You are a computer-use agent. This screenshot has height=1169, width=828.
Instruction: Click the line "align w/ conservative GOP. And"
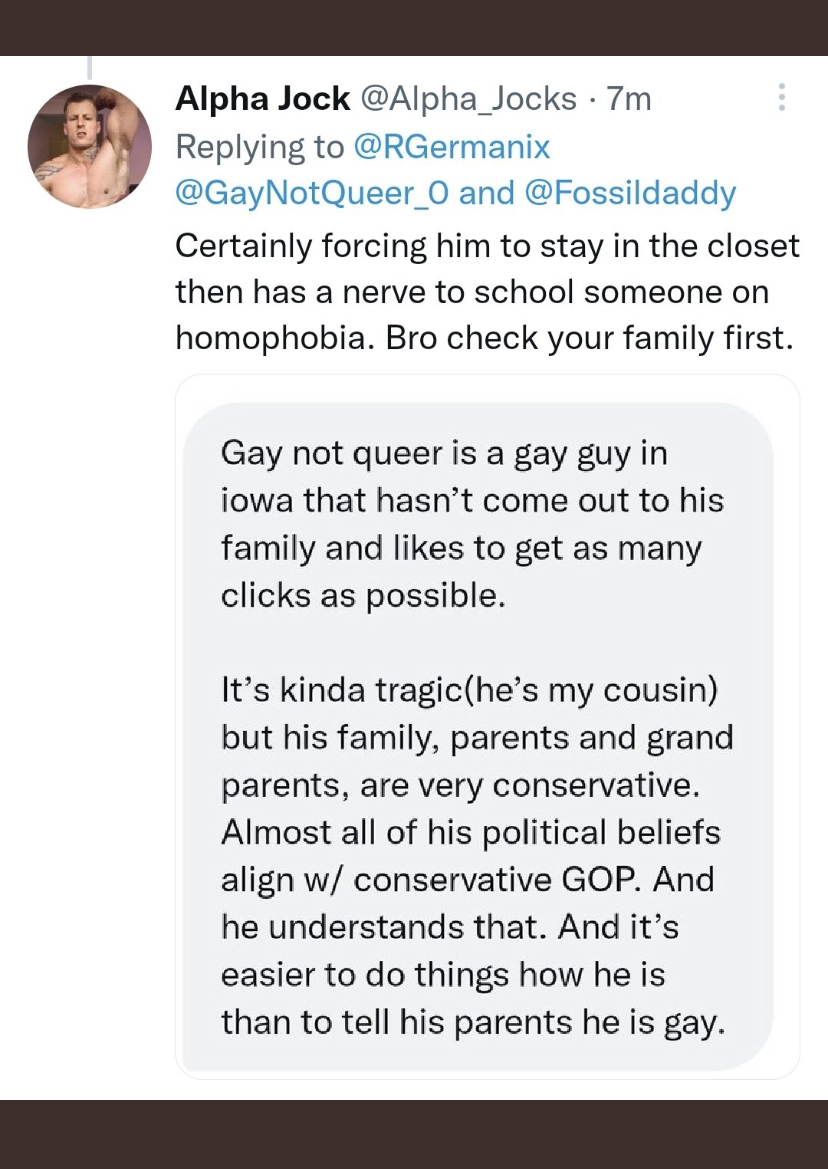point(467,880)
